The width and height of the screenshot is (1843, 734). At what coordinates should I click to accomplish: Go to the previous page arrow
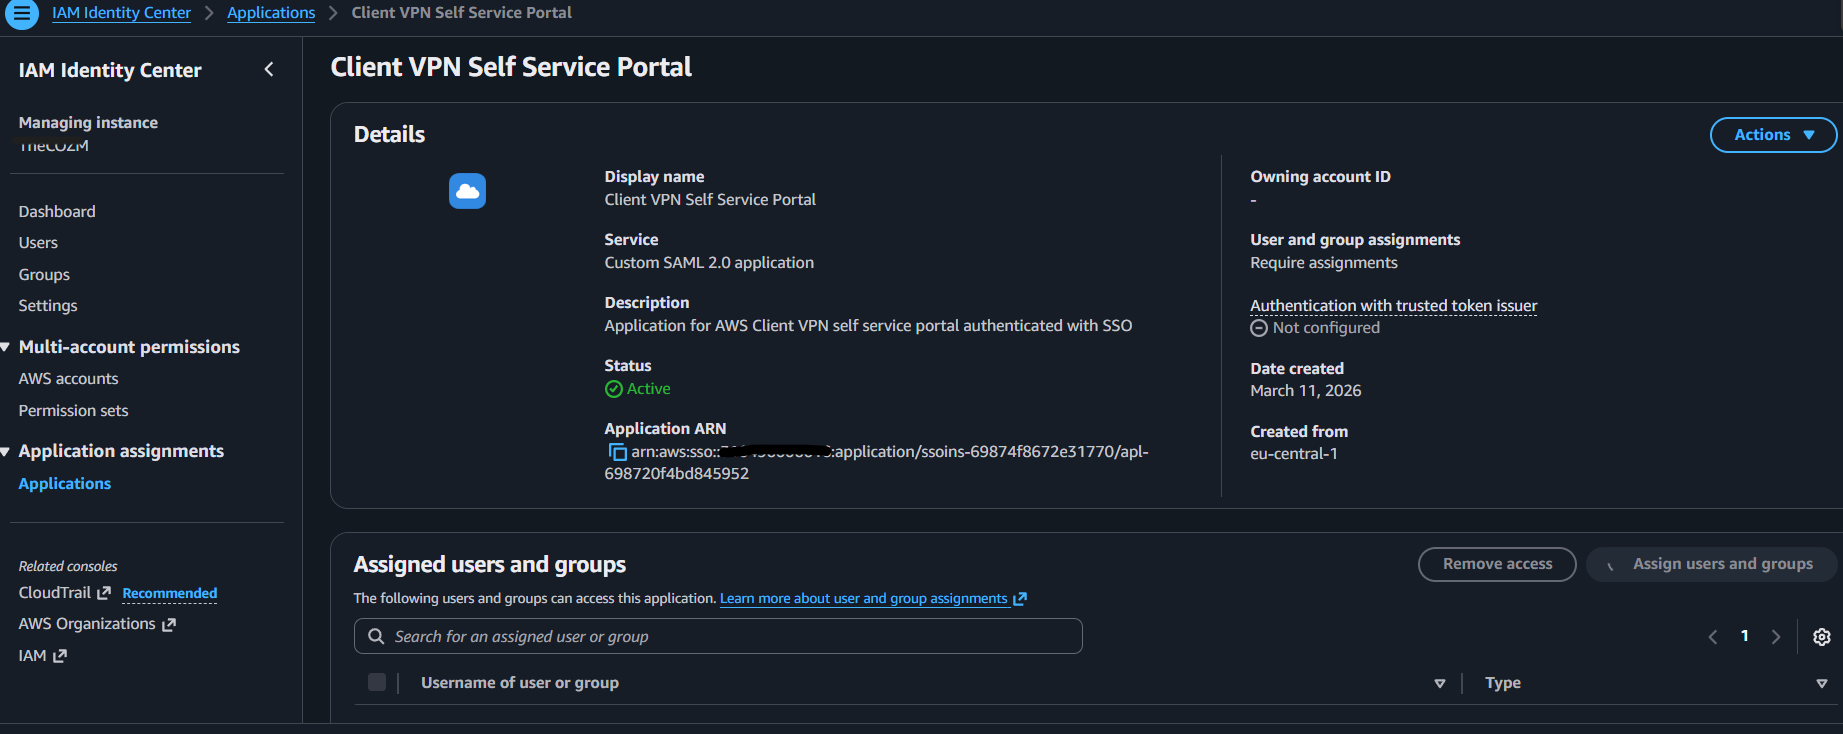pyautogui.click(x=1712, y=637)
